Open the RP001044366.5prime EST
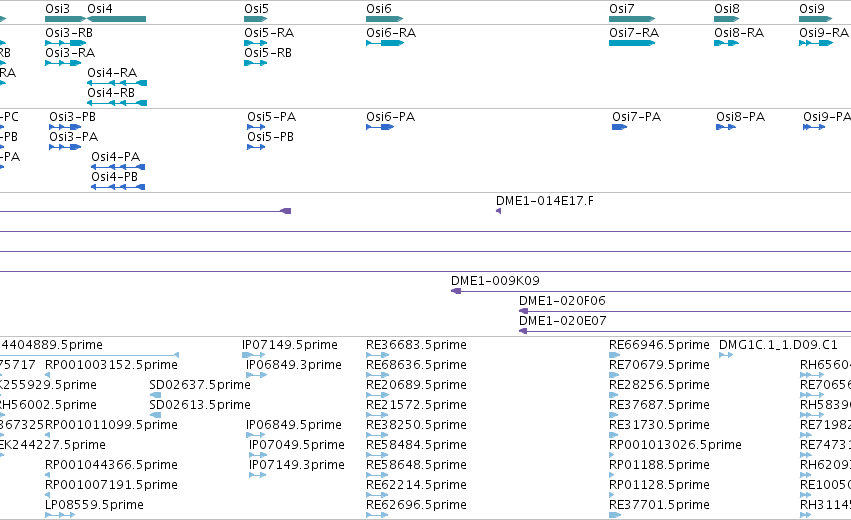Image resolution: width=851 pixels, height=520 pixels. pos(48,475)
